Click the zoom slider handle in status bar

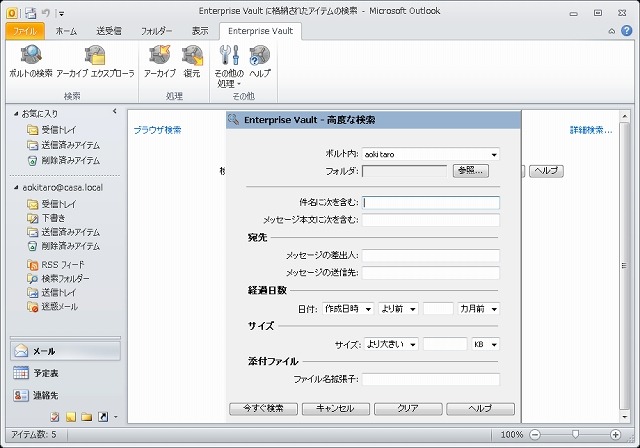click(575, 435)
